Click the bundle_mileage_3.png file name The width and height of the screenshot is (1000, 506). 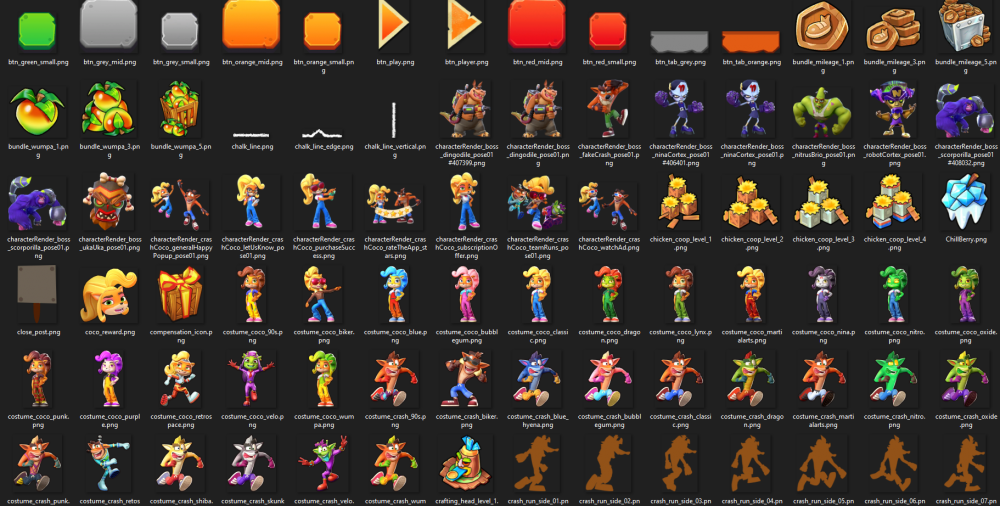893,67
